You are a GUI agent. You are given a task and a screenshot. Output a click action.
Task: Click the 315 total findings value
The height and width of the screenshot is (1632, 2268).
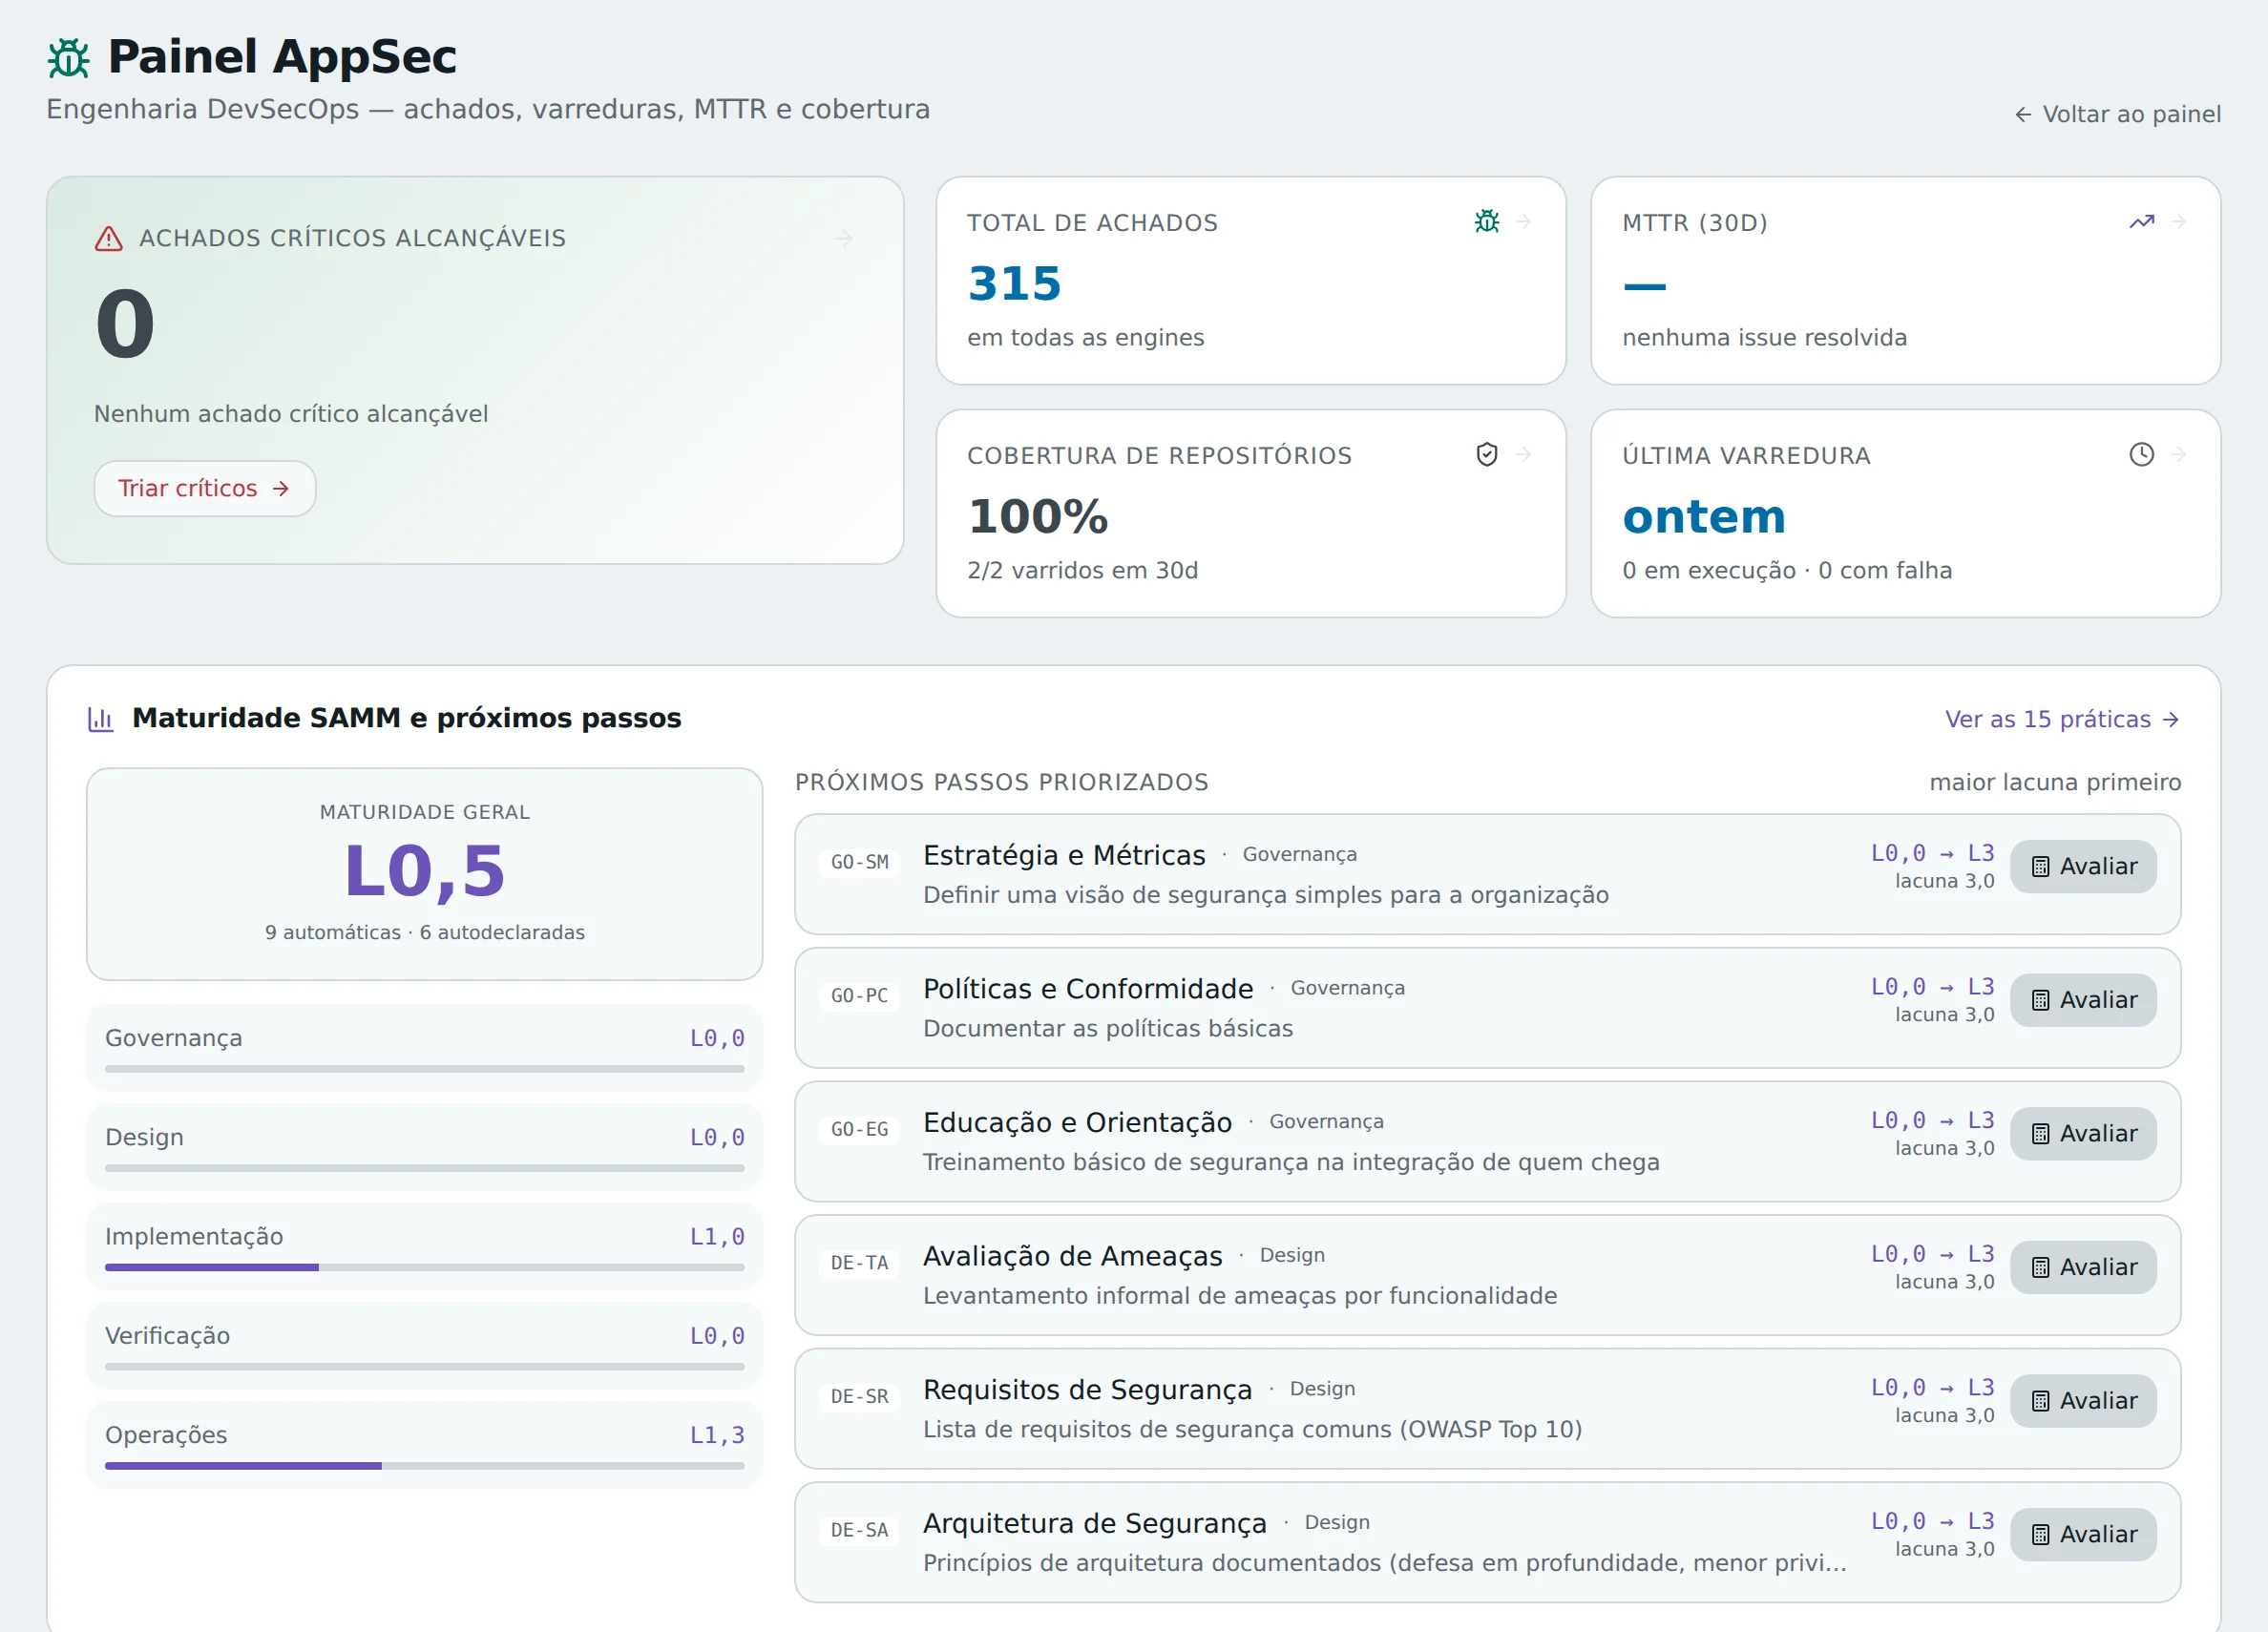pyautogui.click(x=1014, y=283)
